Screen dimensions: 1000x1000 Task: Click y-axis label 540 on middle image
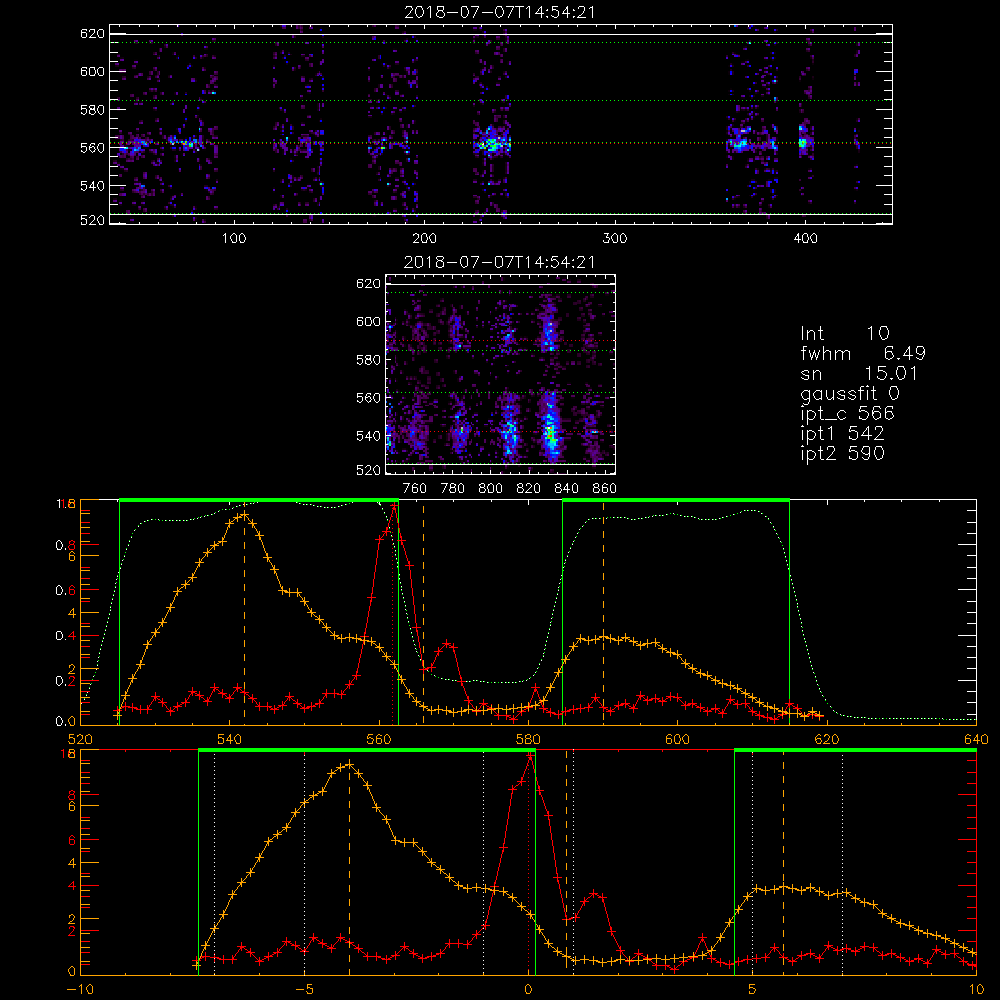[368, 436]
